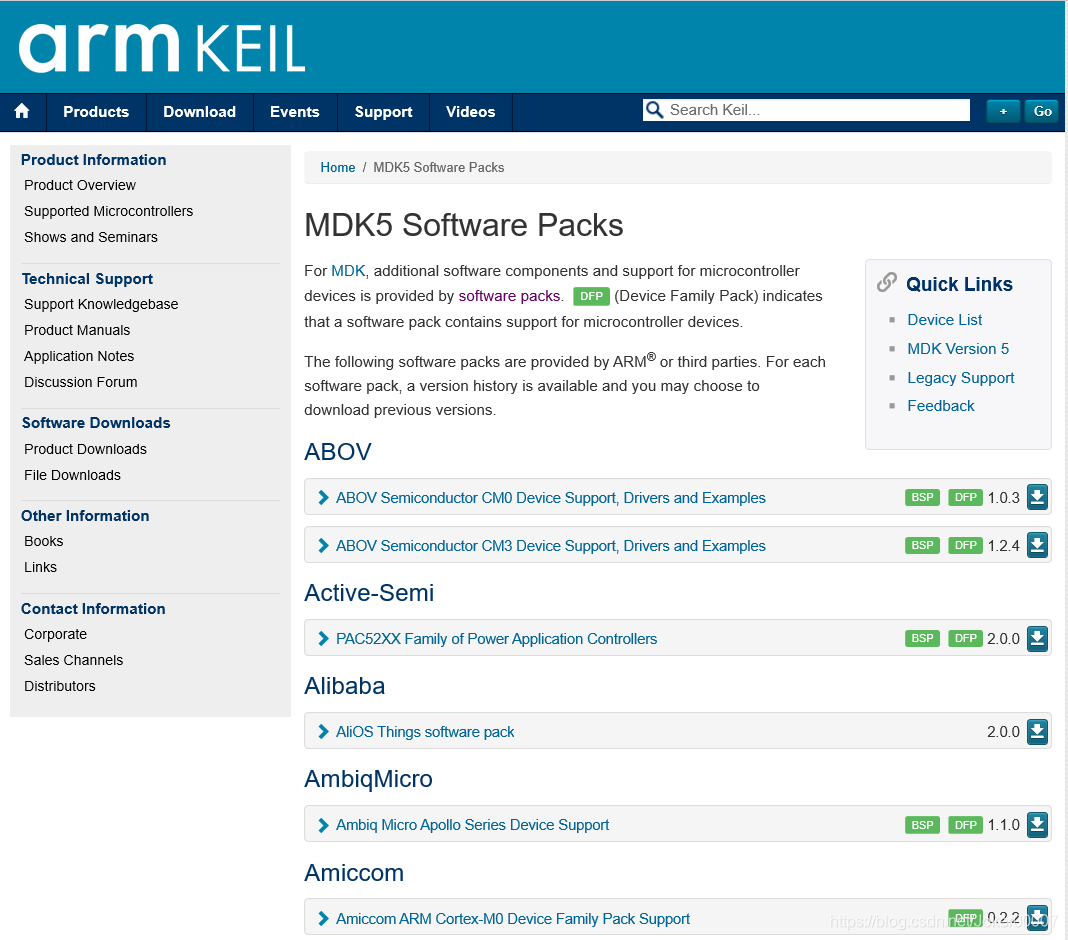The height and width of the screenshot is (940, 1068).
Task: Open Supported Microcontrollers in sidebar
Action: [108, 211]
